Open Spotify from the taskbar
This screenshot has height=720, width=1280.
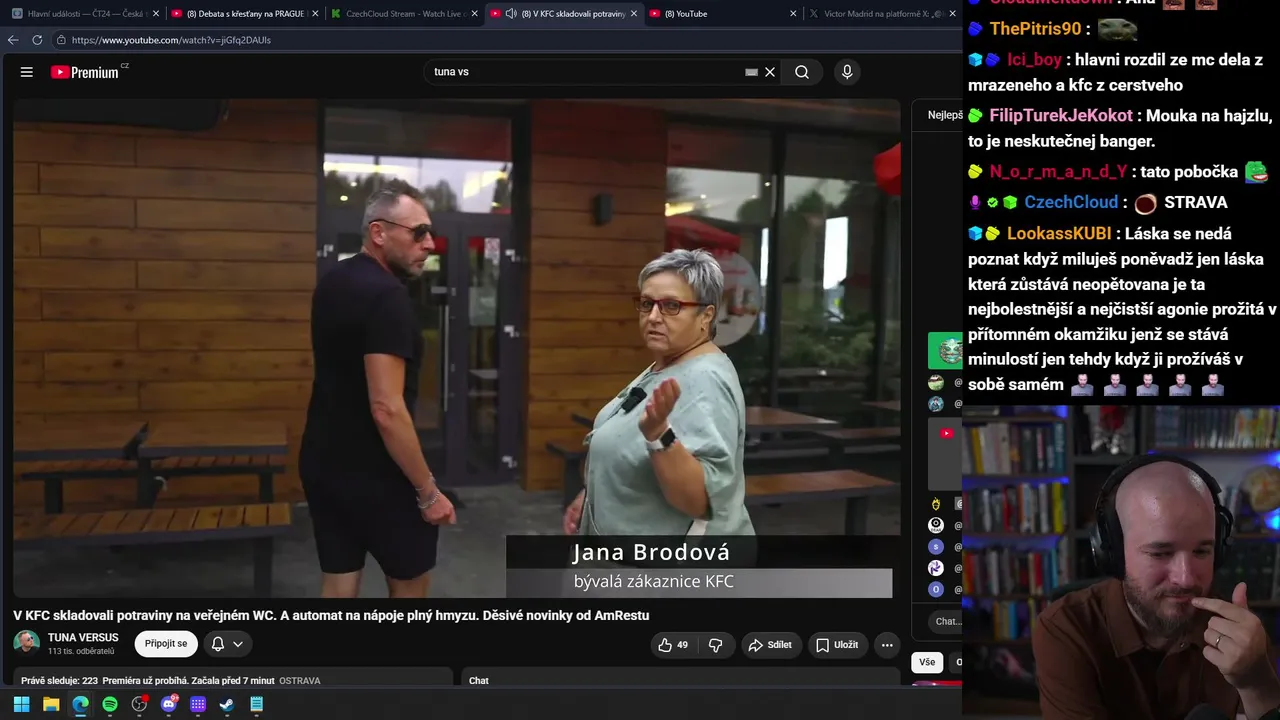coord(110,704)
